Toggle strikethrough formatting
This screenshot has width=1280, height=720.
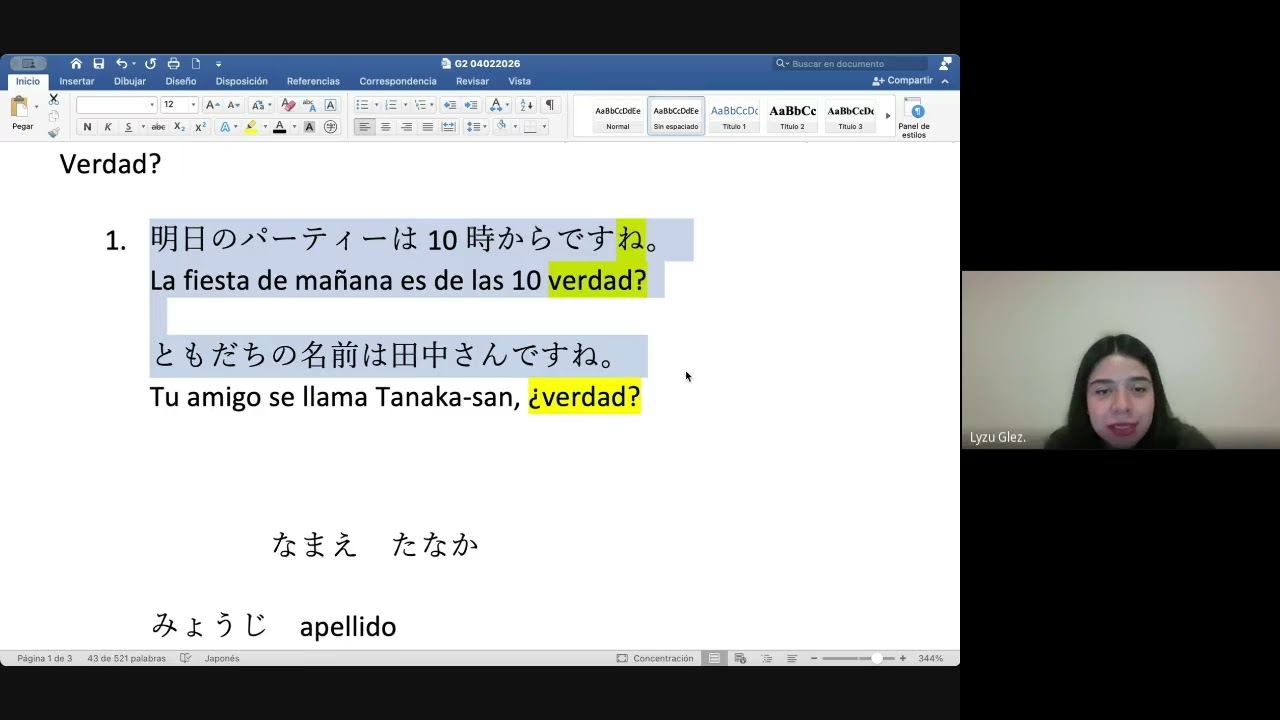(x=158, y=127)
